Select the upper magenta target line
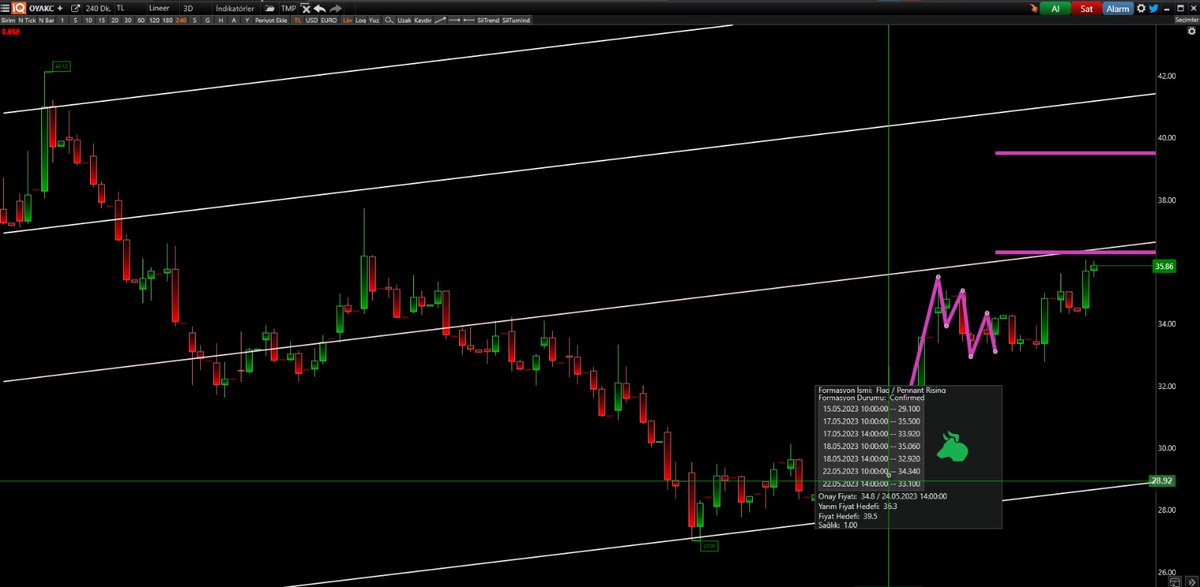1200x587 pixels. tap(1075, 153)
